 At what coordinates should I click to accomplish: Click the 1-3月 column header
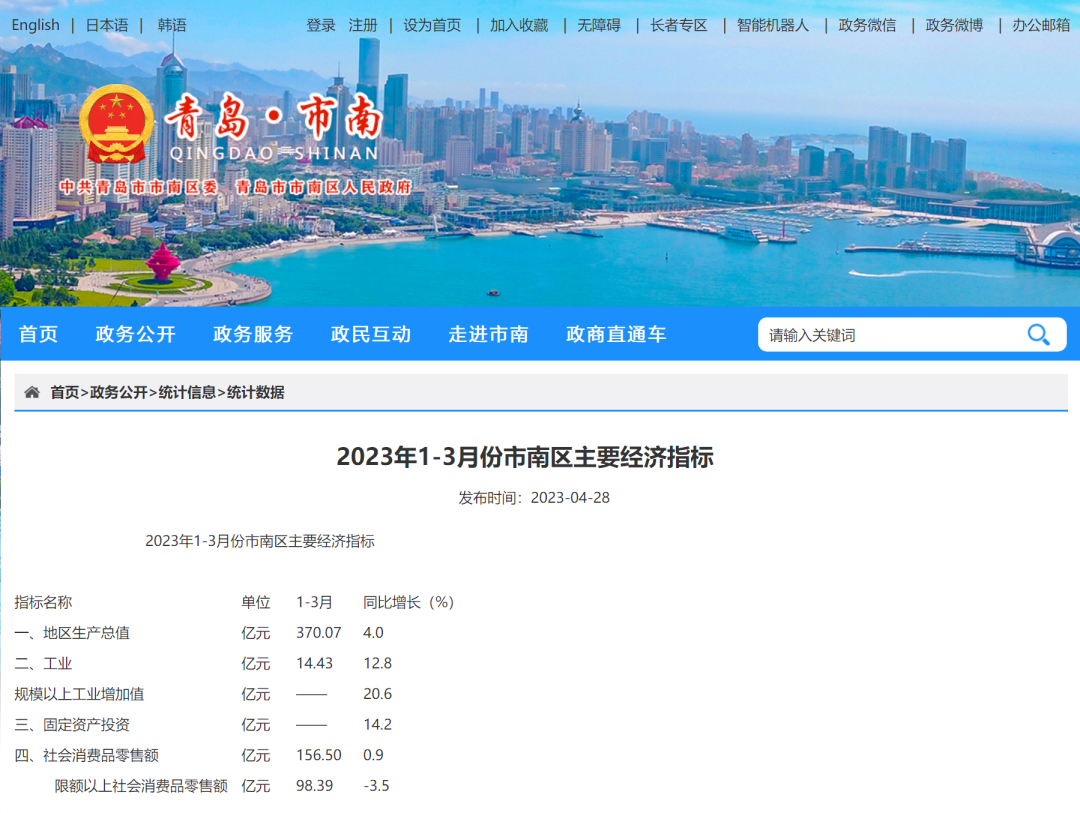(x=315, y=602)
